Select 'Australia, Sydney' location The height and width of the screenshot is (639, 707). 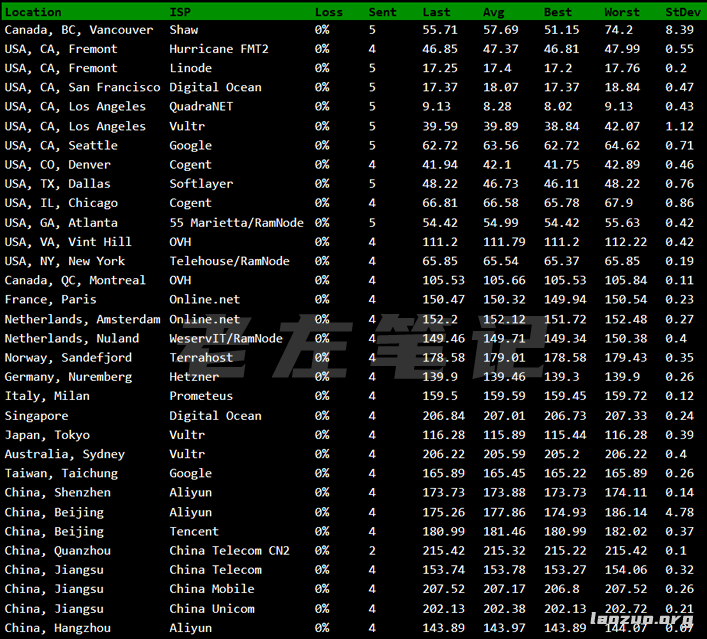[64, 455]
